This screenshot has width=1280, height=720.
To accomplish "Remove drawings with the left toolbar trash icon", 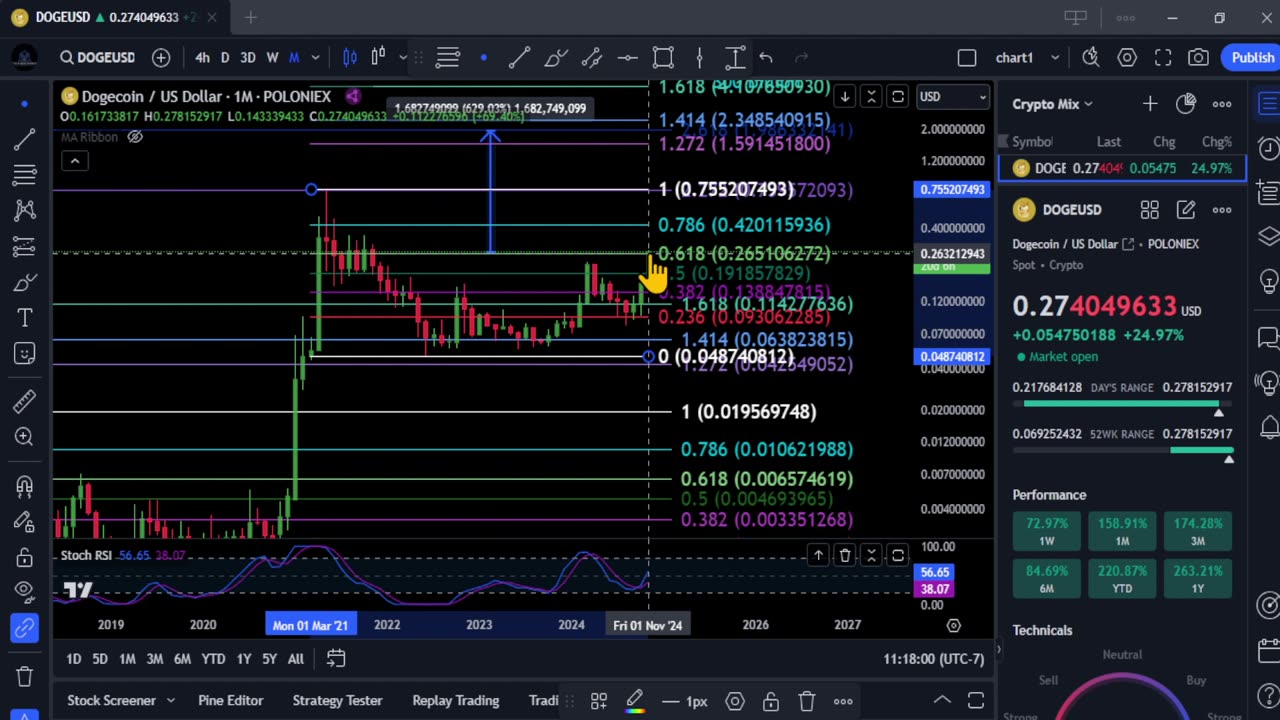I will point(24,677).
